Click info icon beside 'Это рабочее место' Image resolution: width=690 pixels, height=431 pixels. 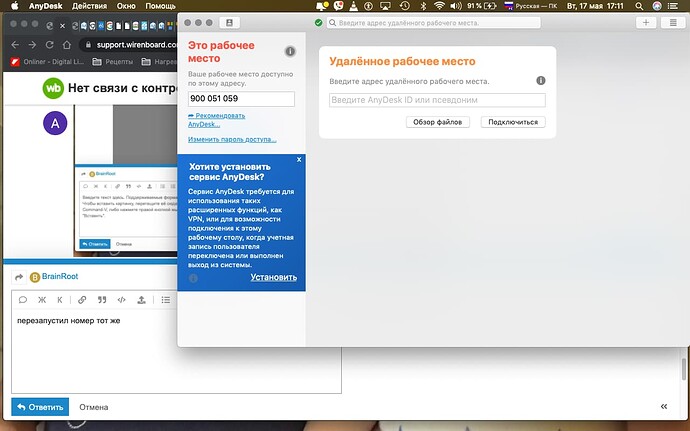click(290, 52)
